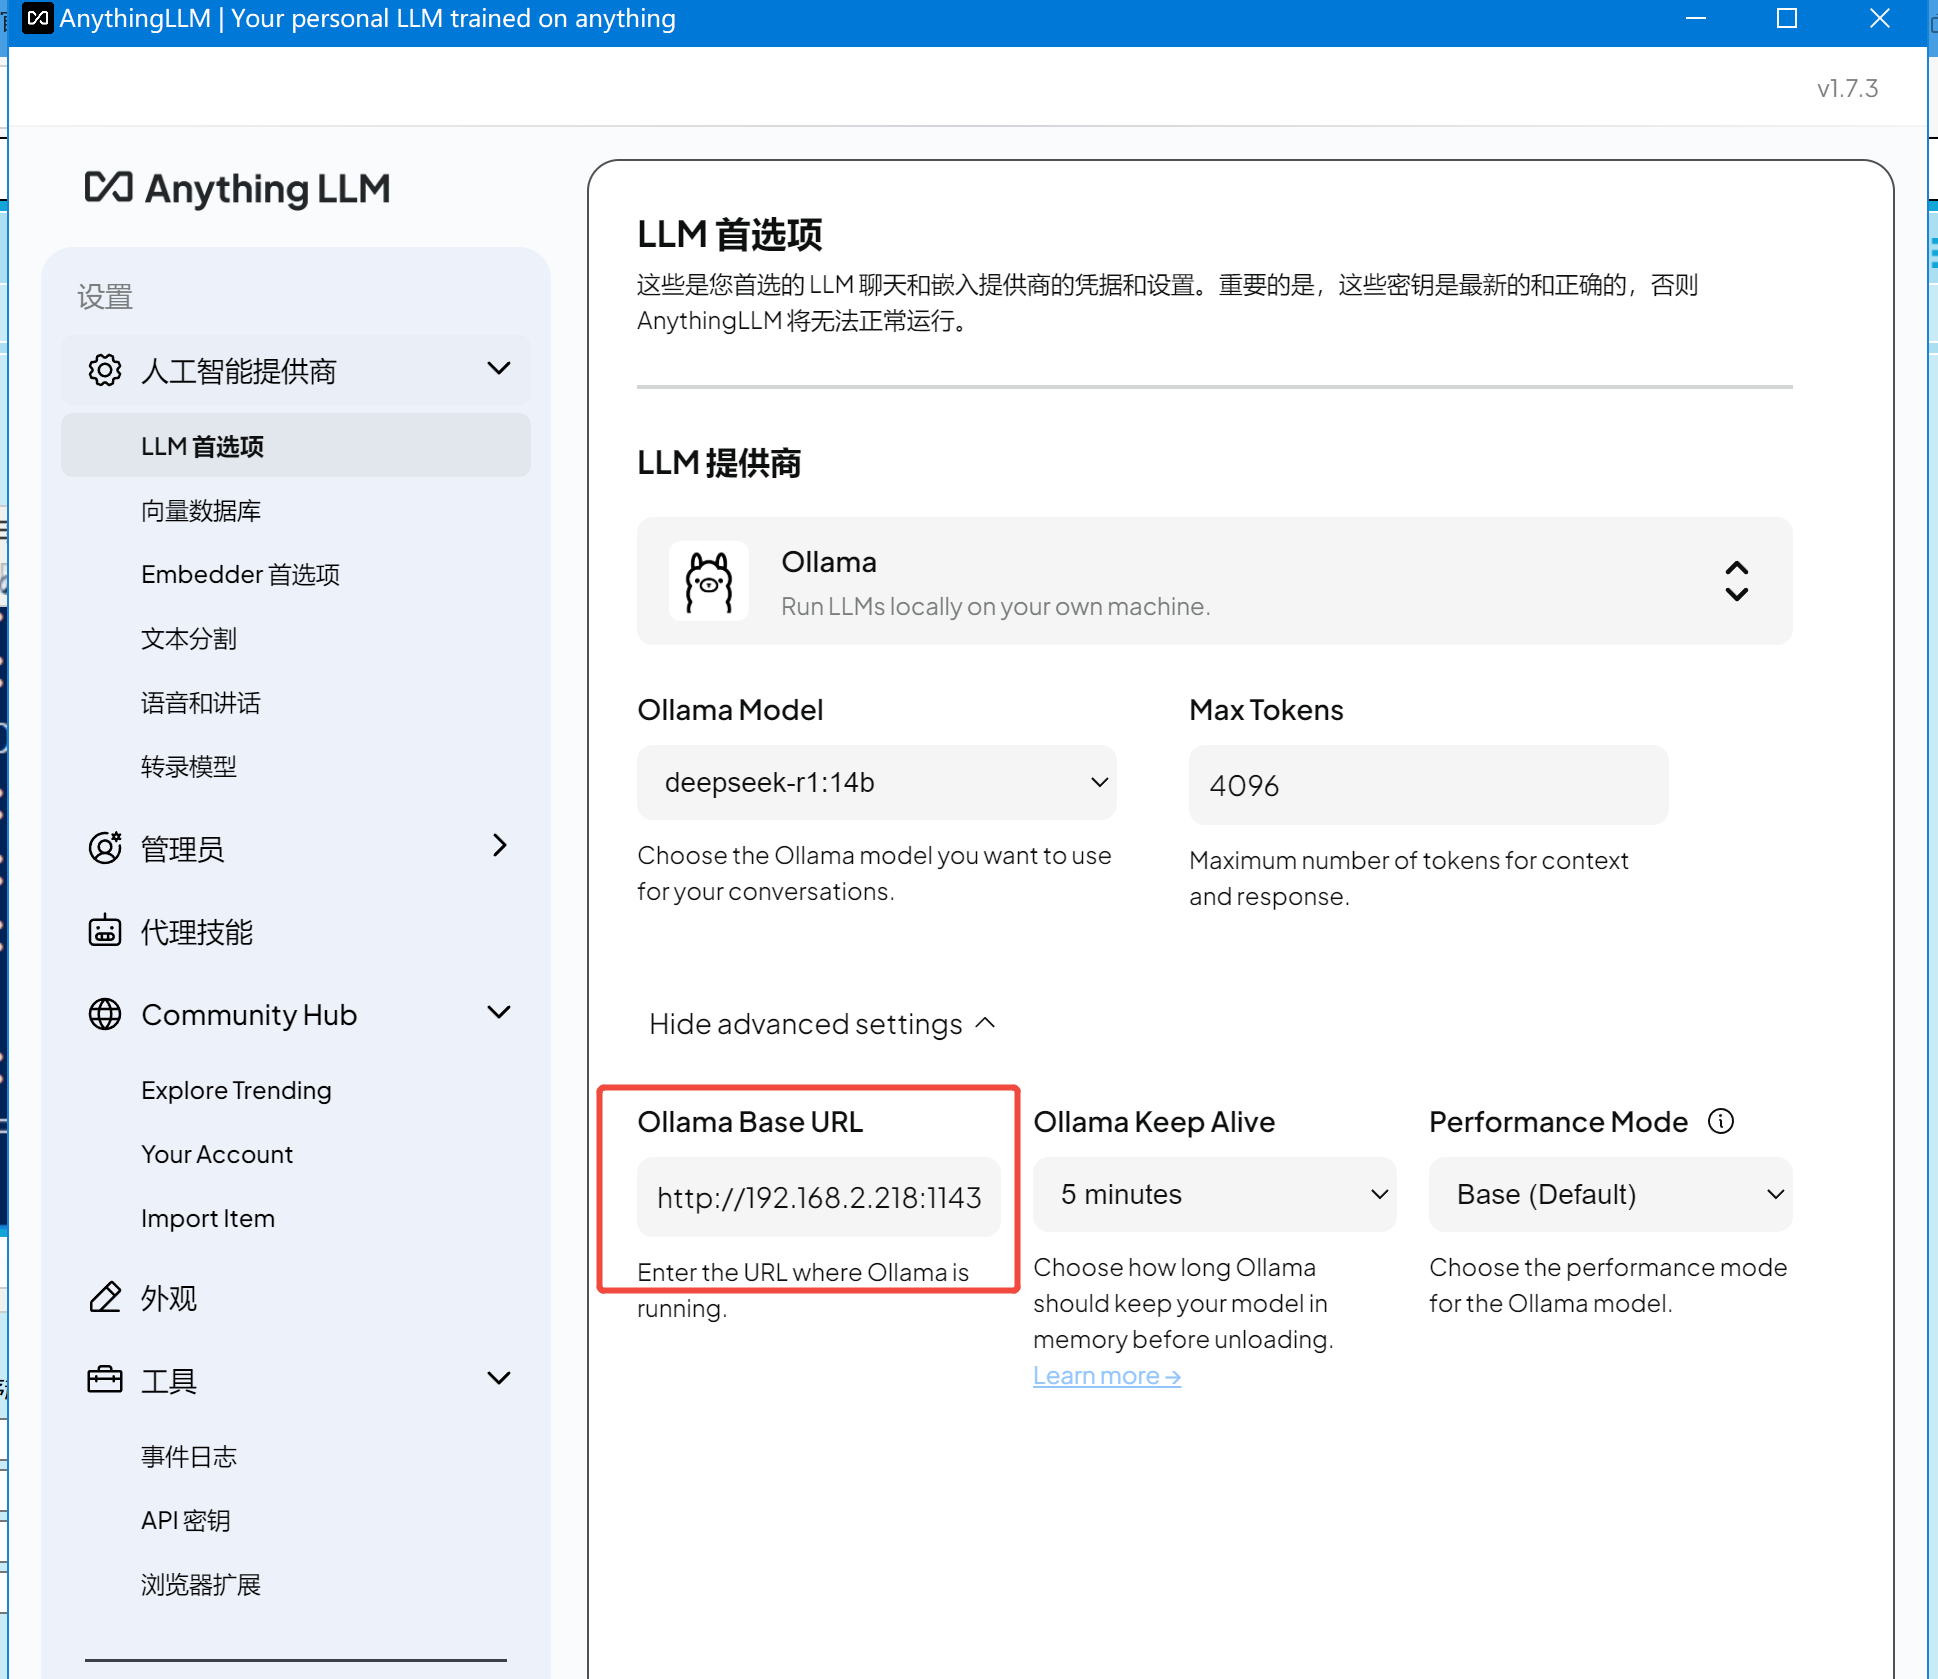
Task: Select LLM 首选项 in sidebar
Action: (296, 446)
